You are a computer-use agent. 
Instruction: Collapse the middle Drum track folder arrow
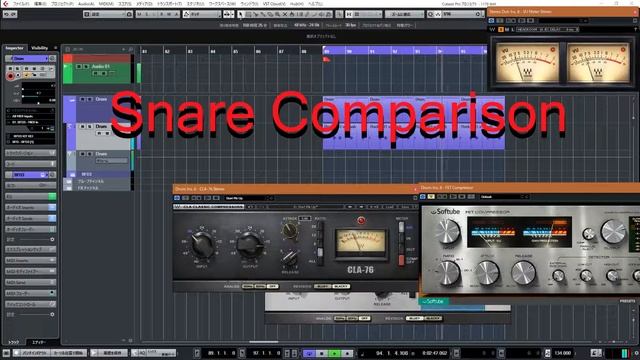click(x=69, y=127)
